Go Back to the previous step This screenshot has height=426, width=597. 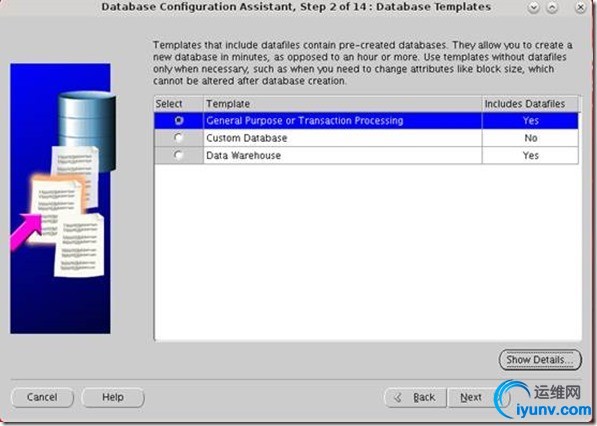[x=415, y=398]
